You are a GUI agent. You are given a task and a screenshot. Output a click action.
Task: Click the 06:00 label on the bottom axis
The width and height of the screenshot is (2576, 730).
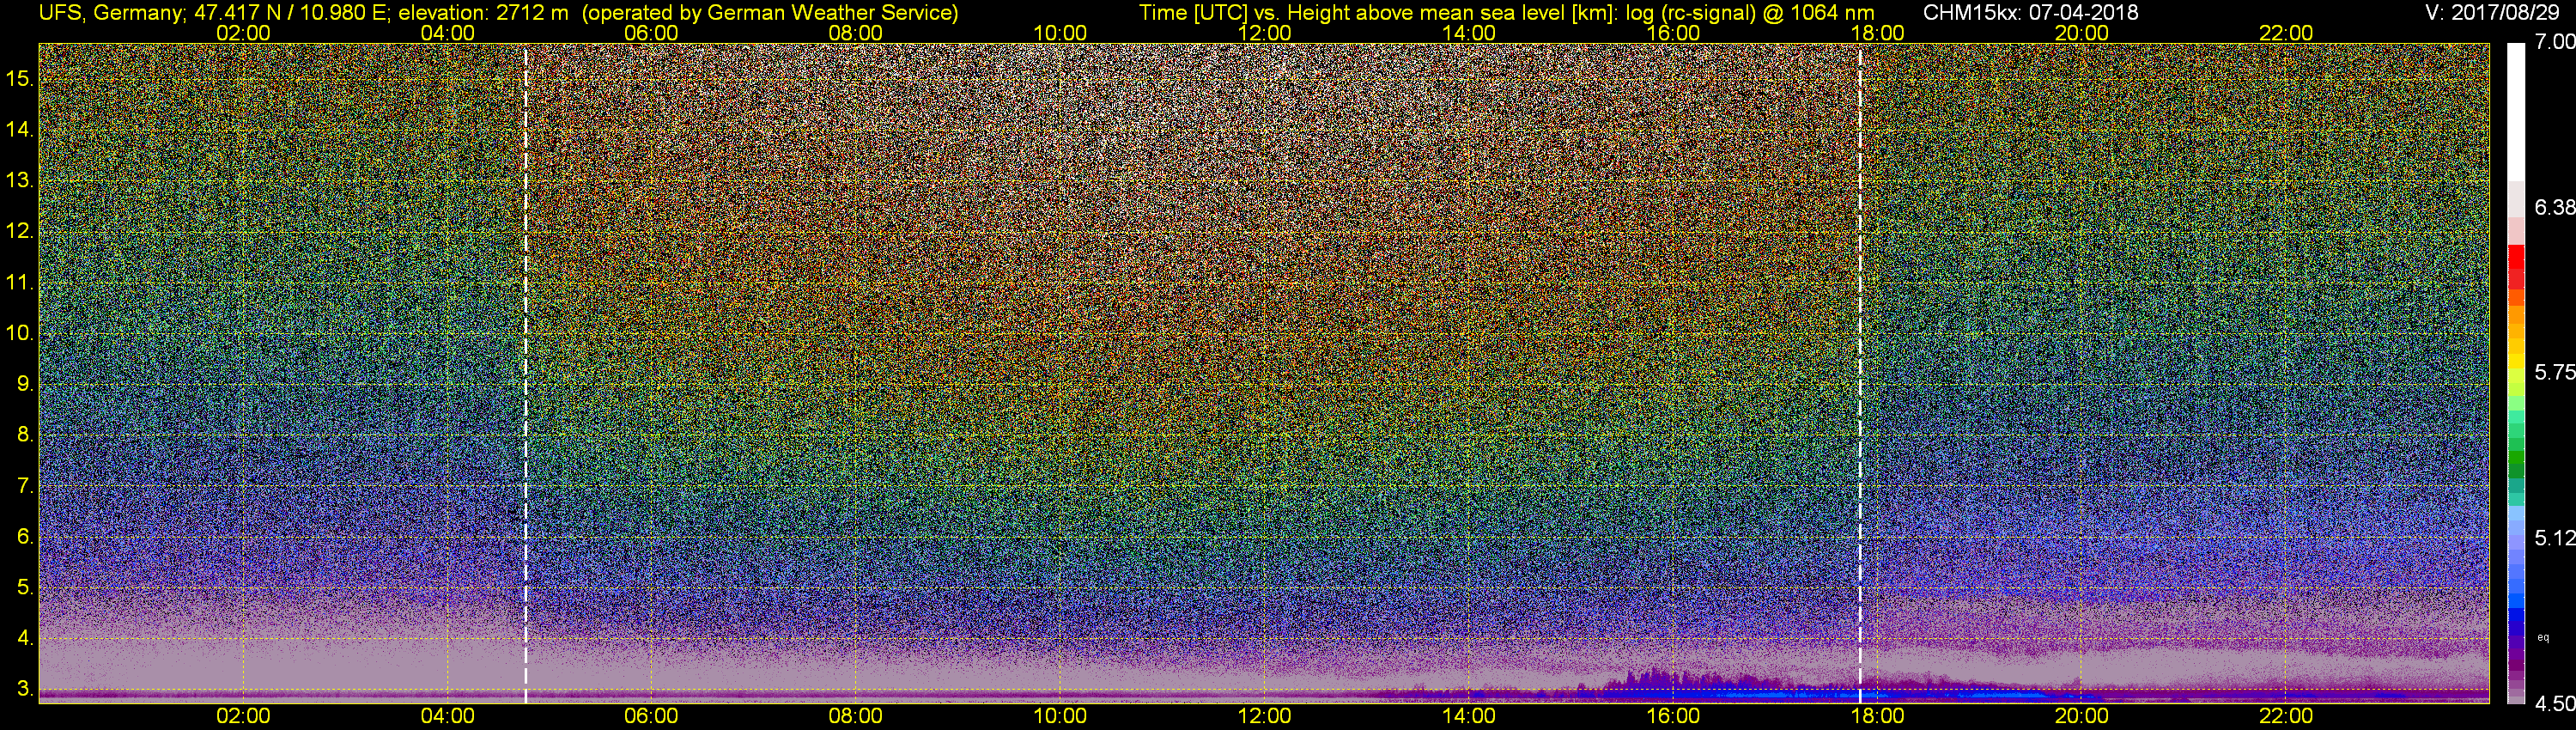coord(651,716)
